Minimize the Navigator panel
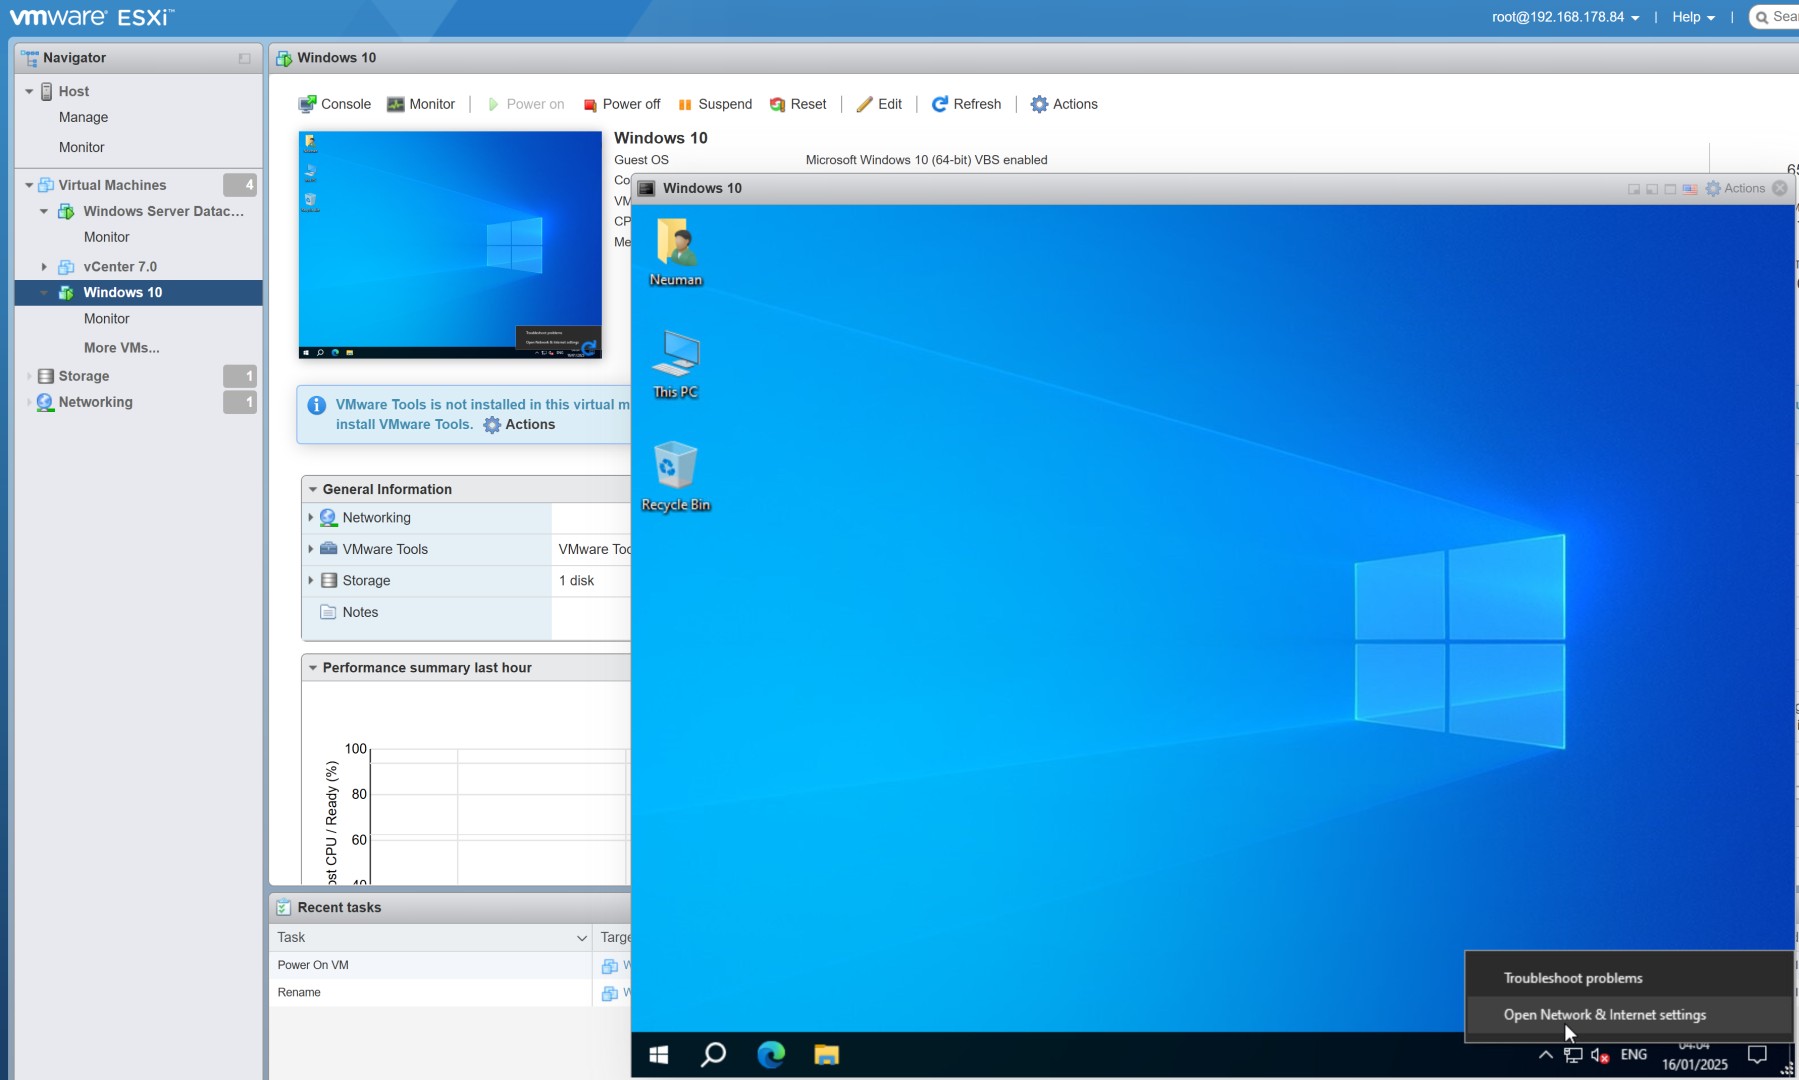 pyautogui.click(x=244, y=58)
